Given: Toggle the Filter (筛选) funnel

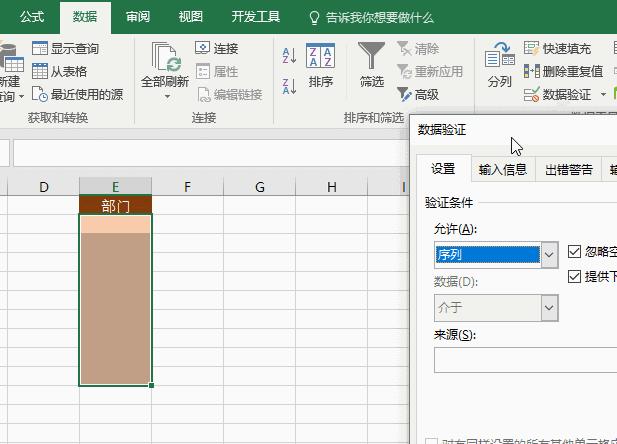Looking at the screenshot, I should tap(371, 65).
